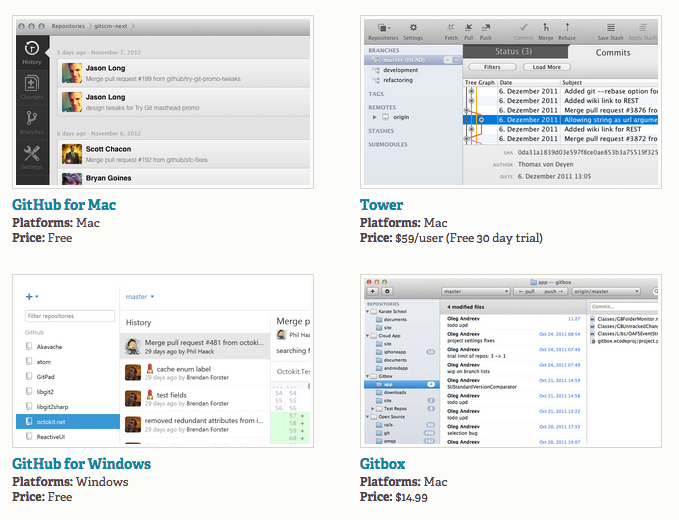This screenshot has width=679, height=520.
Task: Open the Changes panel in GitHub for Mac
Action: [32, 87]
